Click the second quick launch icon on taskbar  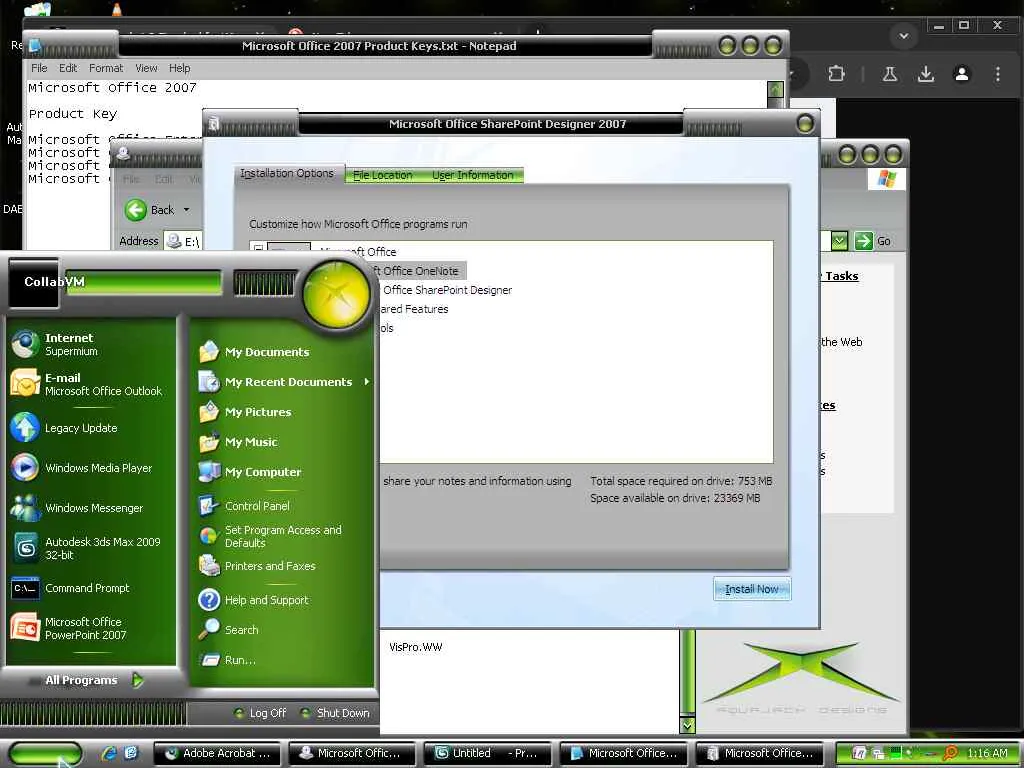tap(131, 753)
